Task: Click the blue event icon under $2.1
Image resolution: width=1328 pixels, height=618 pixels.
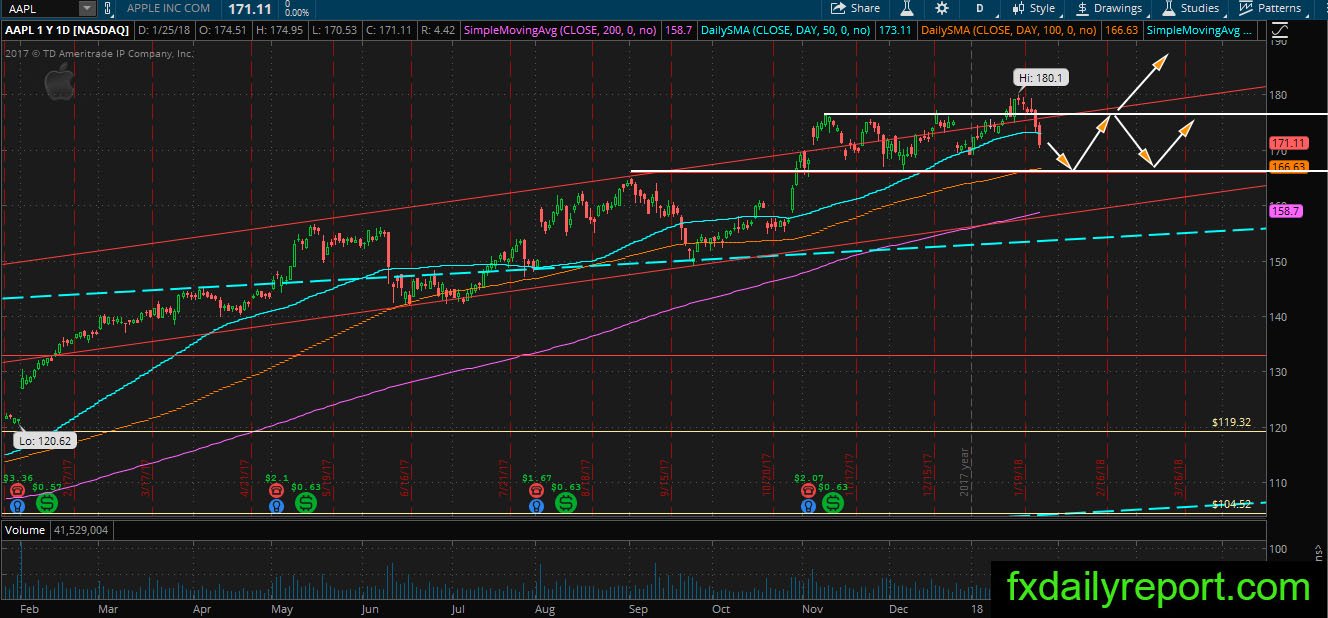Action: click(x=278, y=506)
